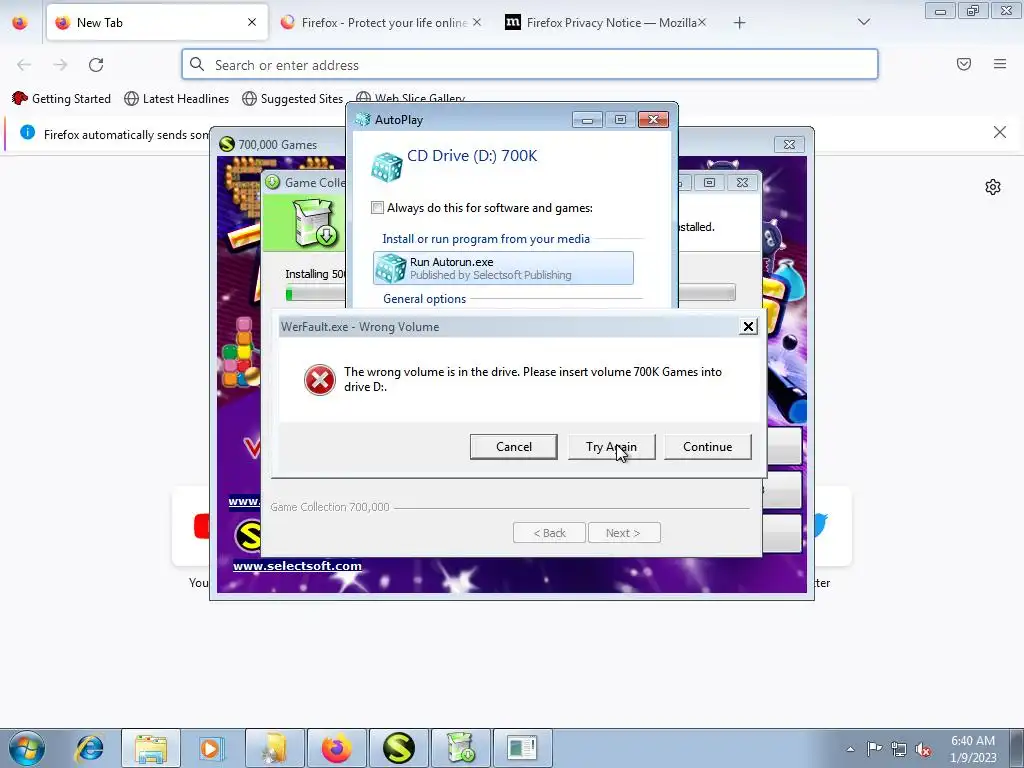Go back in Firefox navigation
Image resolution: width=1024 pixels, height=768 pixels.
pos(24,65)
